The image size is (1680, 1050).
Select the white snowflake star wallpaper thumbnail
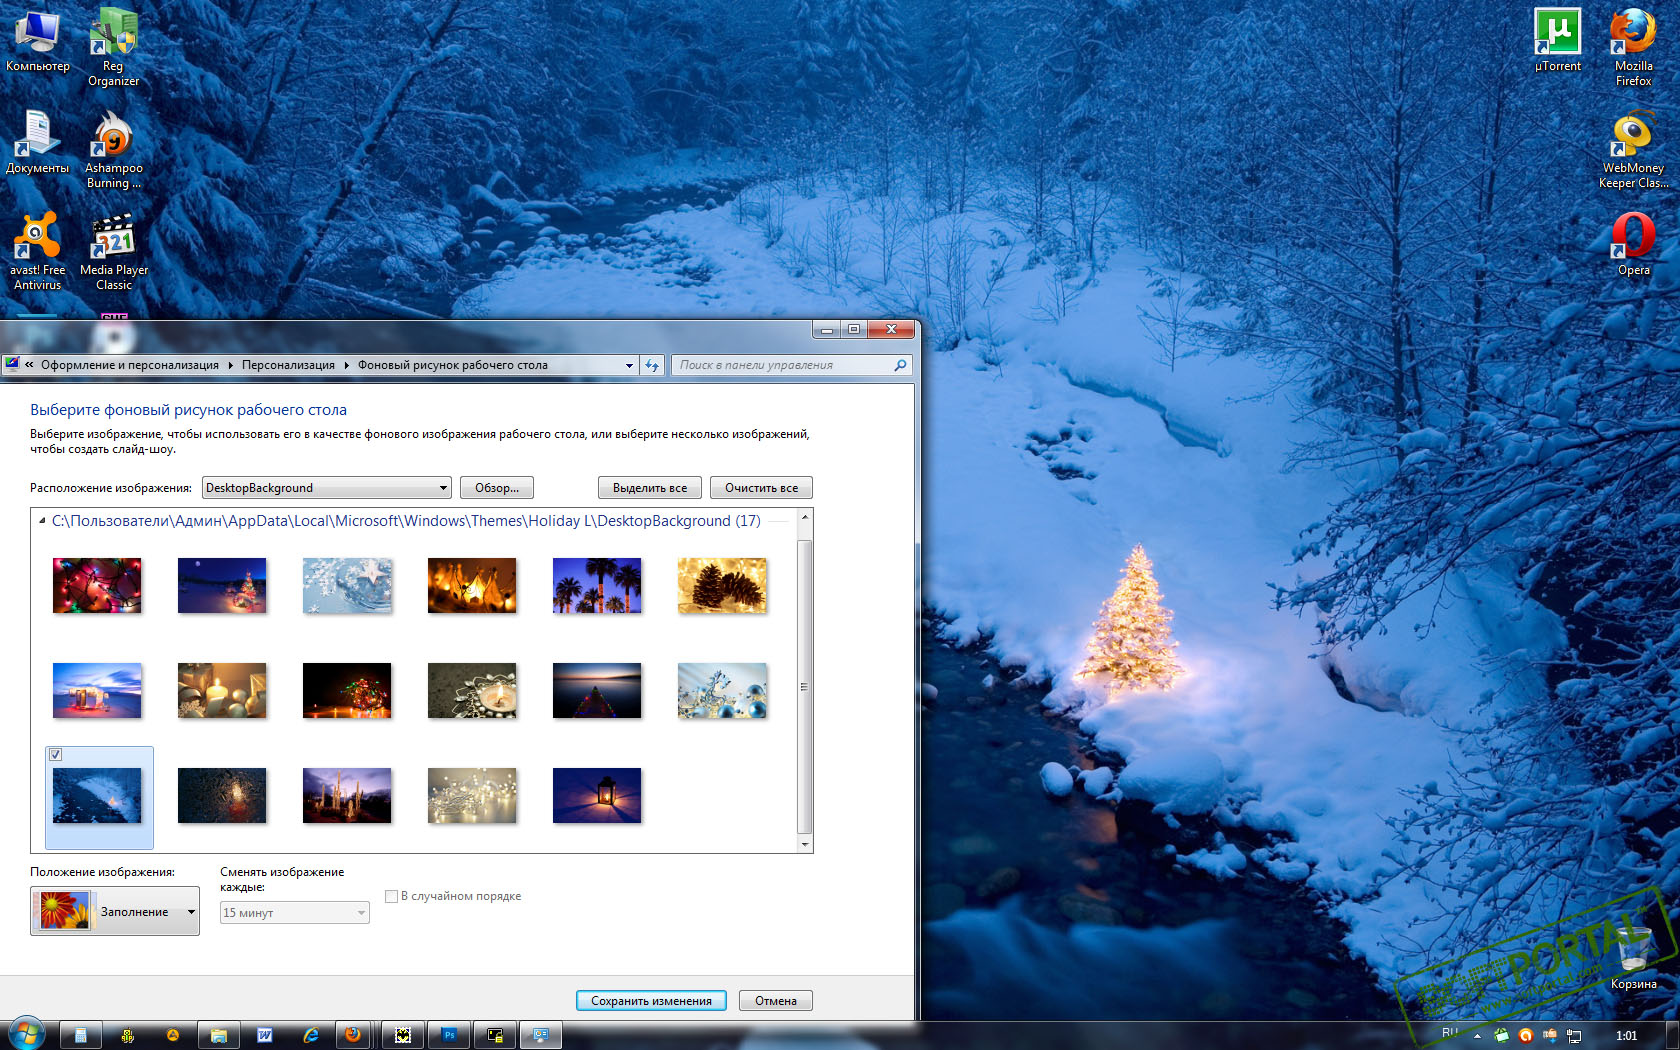347,585
